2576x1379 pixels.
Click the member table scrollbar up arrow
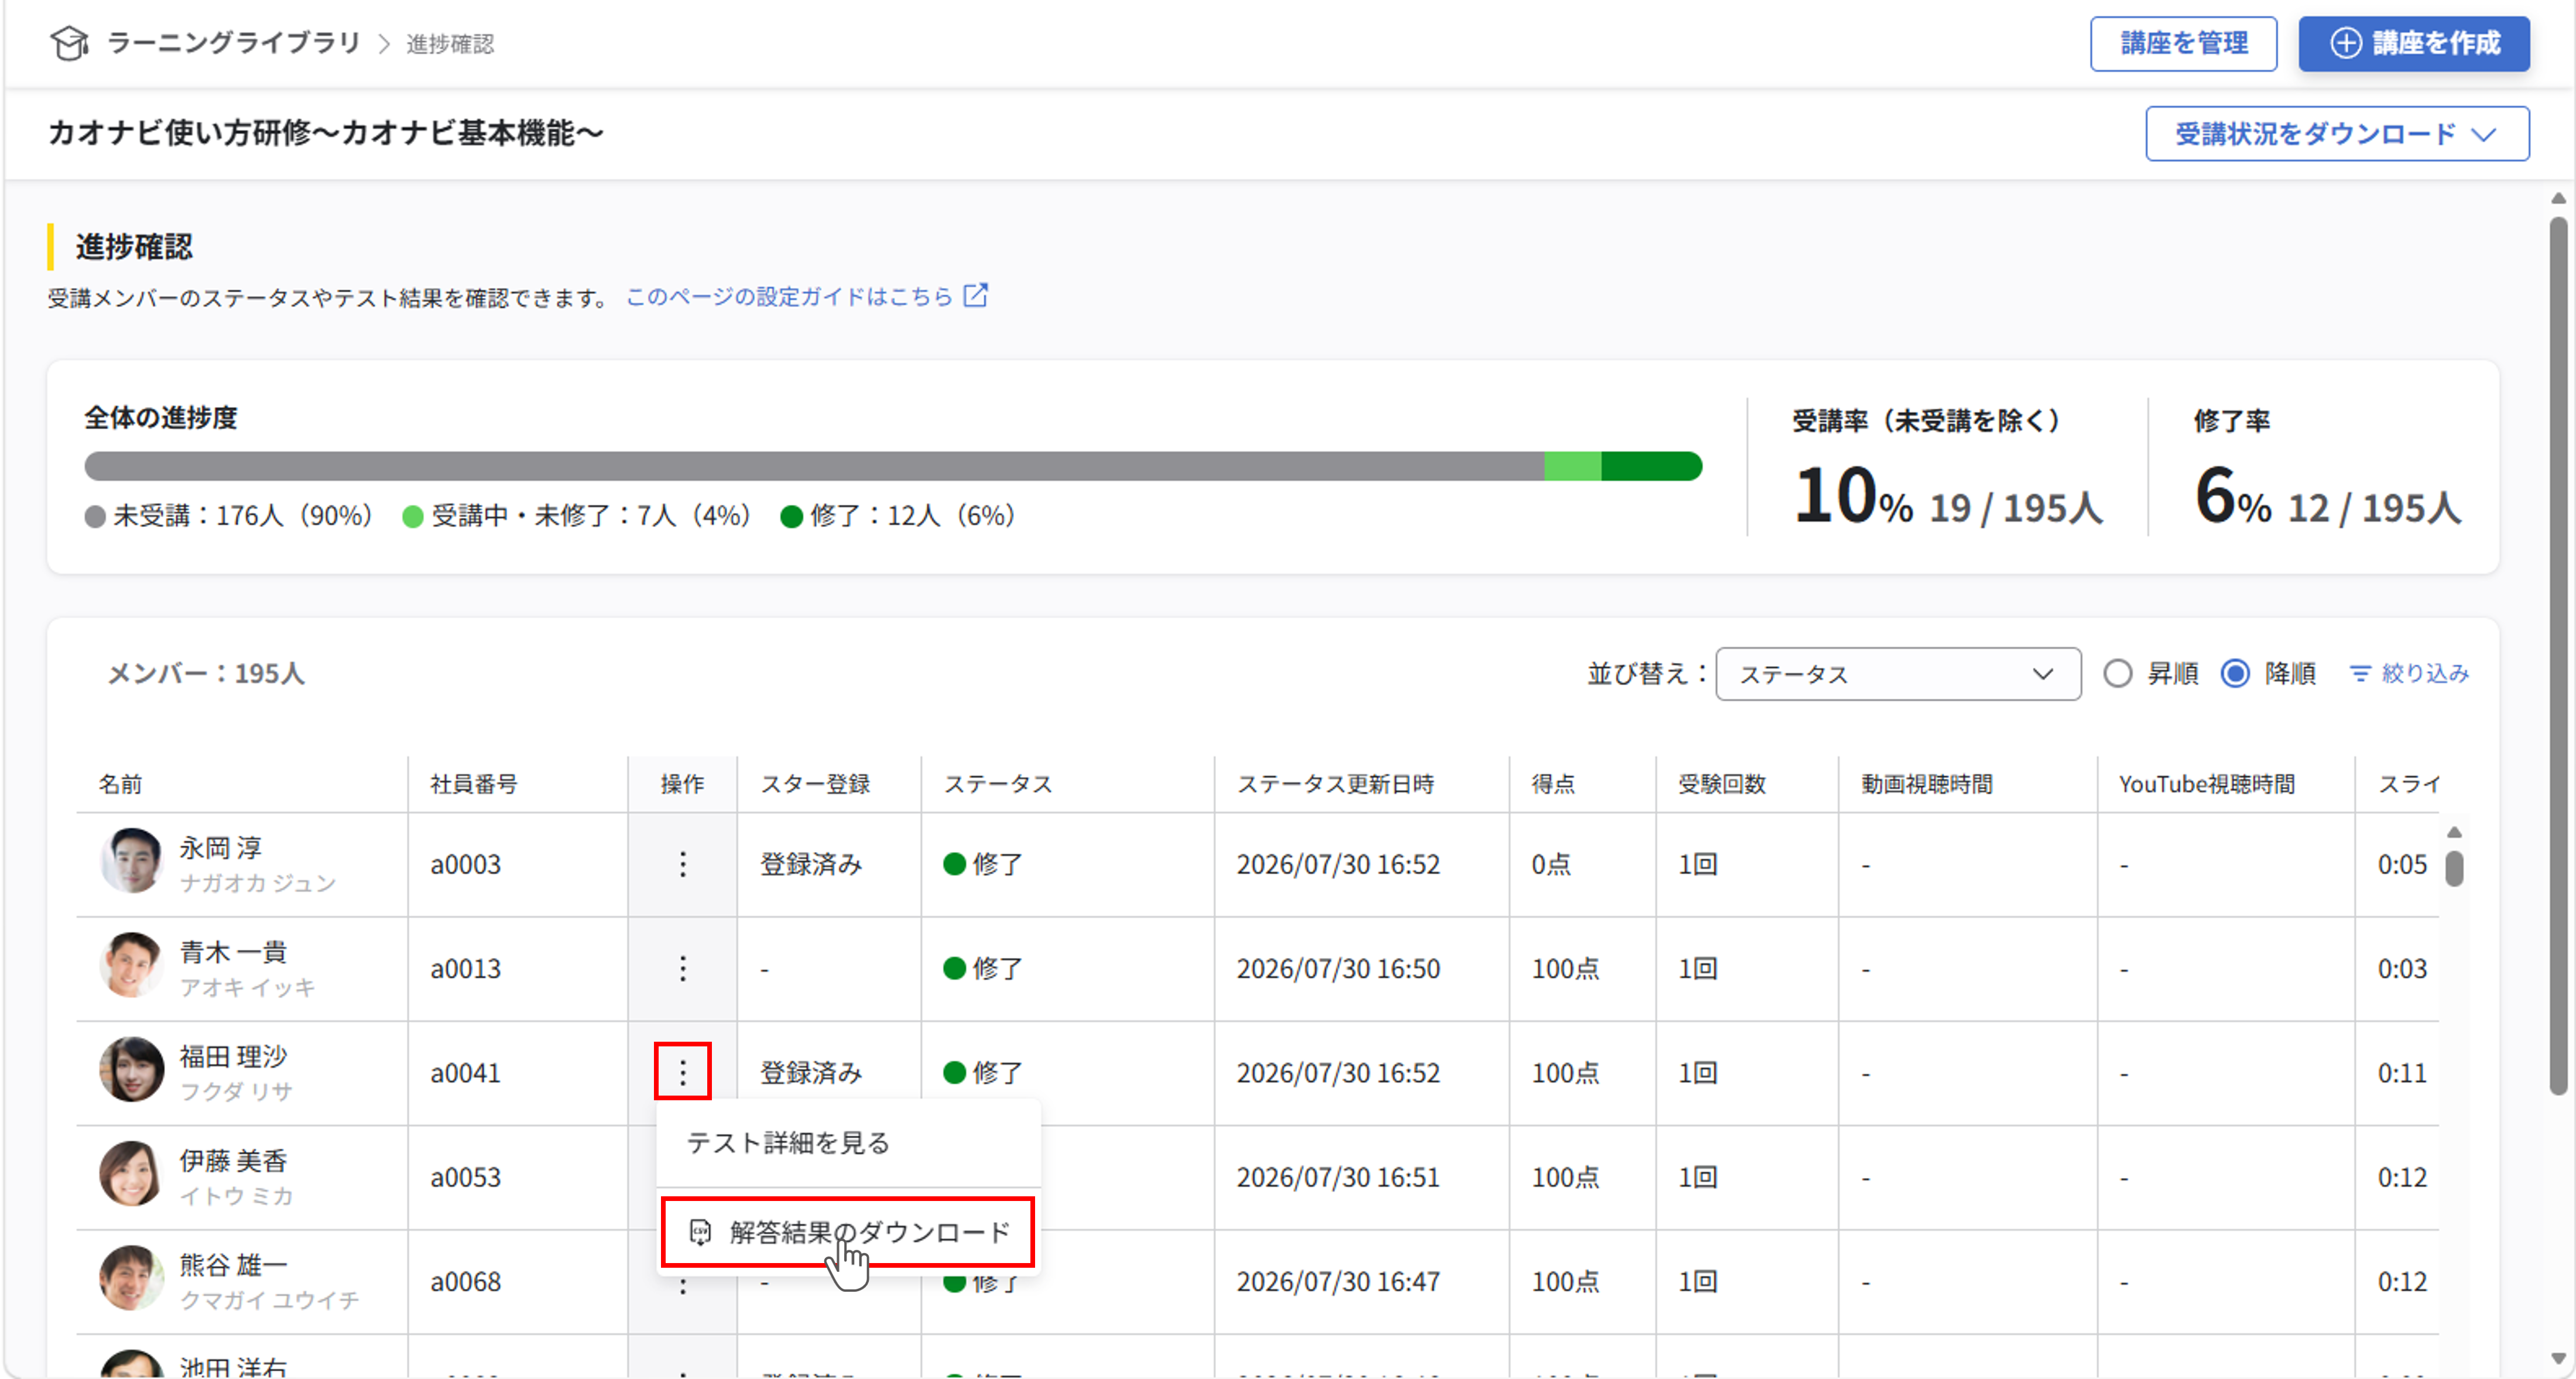[2454, 832]
